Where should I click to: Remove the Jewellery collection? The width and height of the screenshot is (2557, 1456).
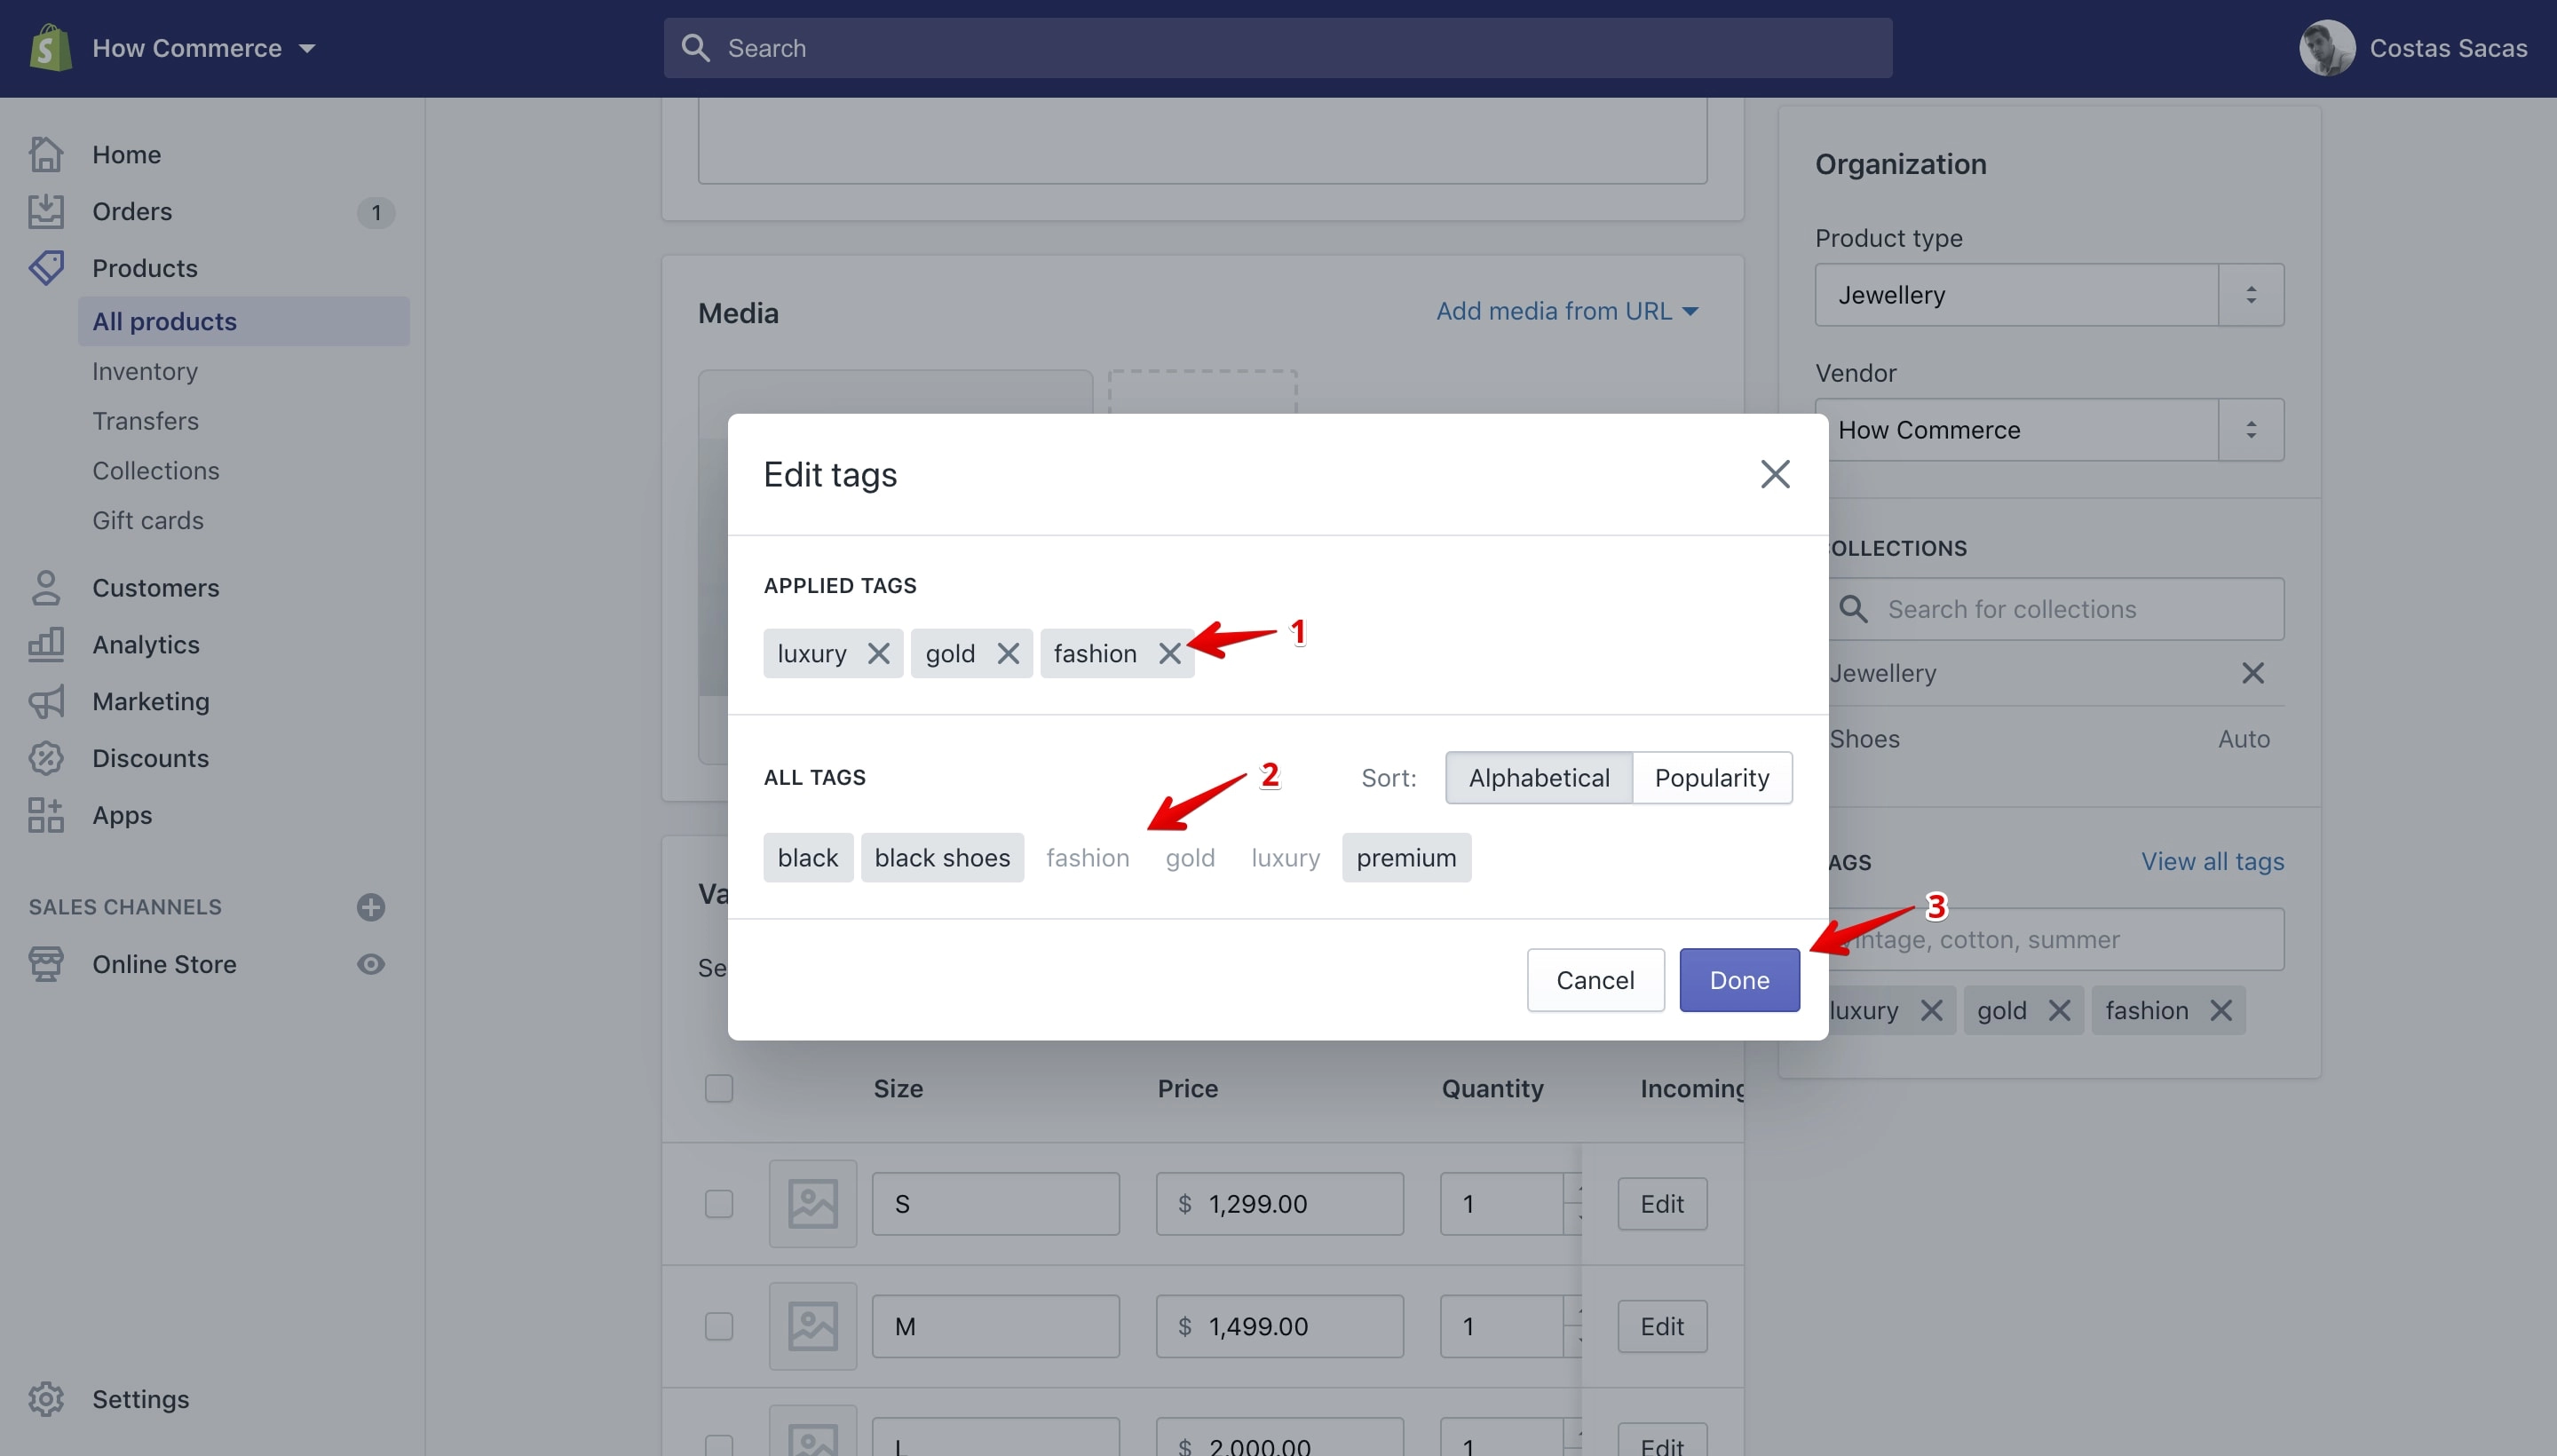point(2252,673)
